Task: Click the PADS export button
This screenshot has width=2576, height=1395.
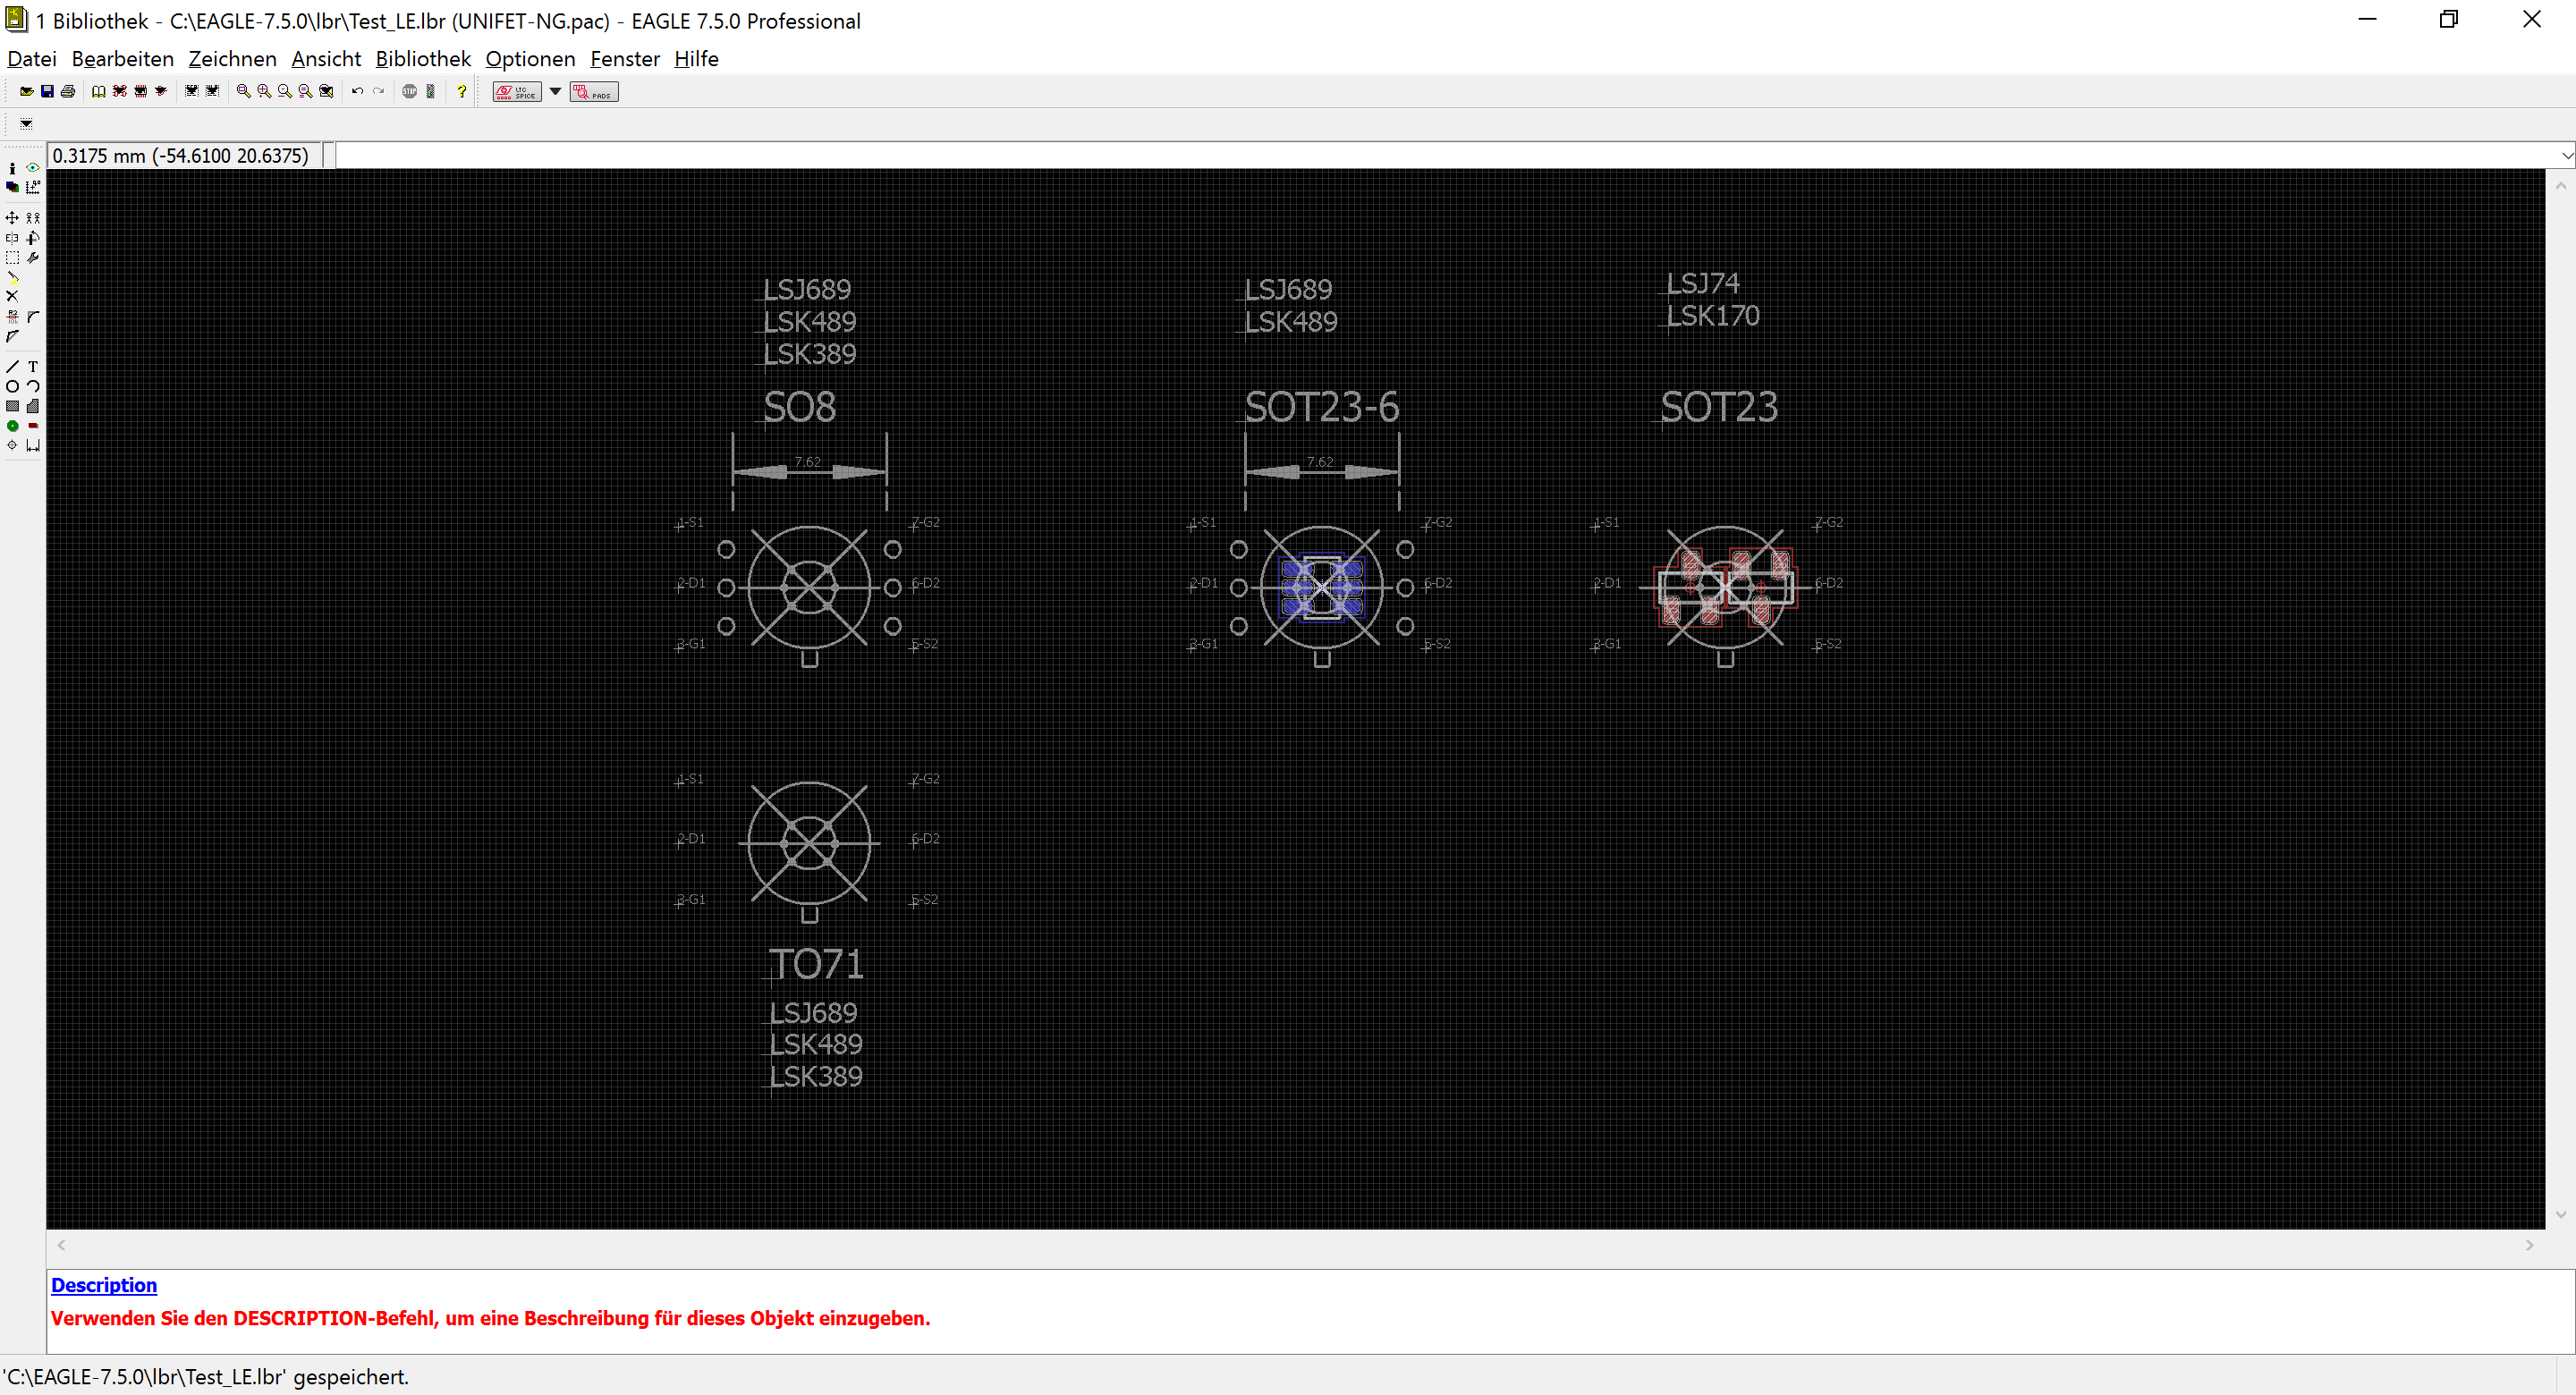Action: [x=594, y=92]
